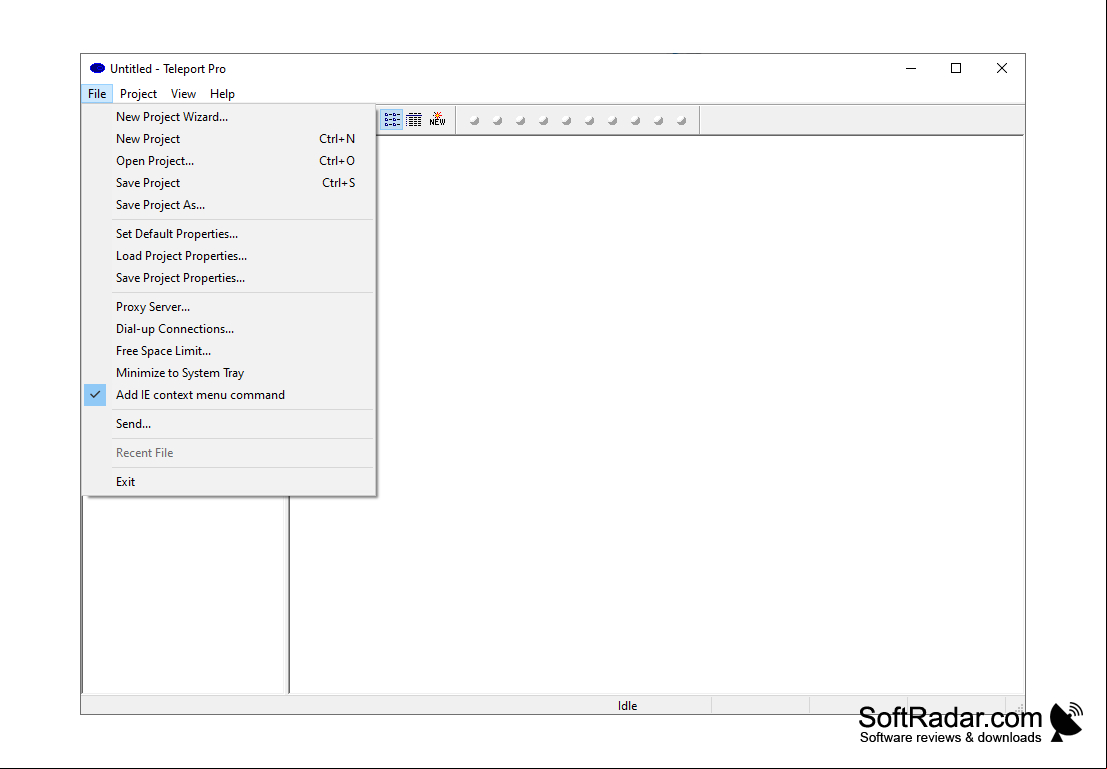Toggle Minimize to System Tray option
Image resolution: width=1107 pixels, height=769 pixels.
tap(229, 373)
